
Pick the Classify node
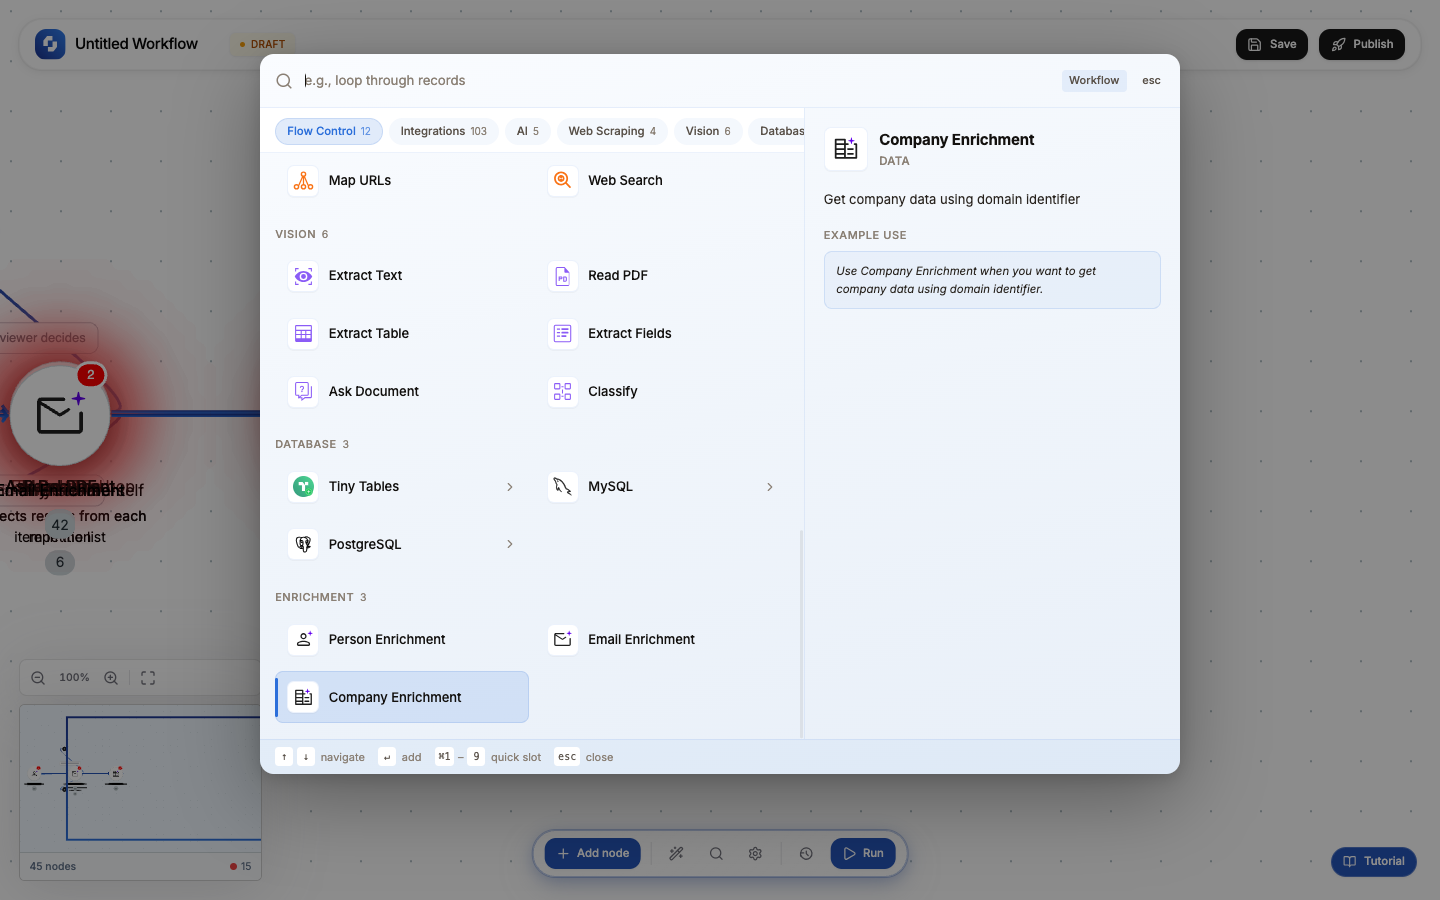(x=661, y=392)
